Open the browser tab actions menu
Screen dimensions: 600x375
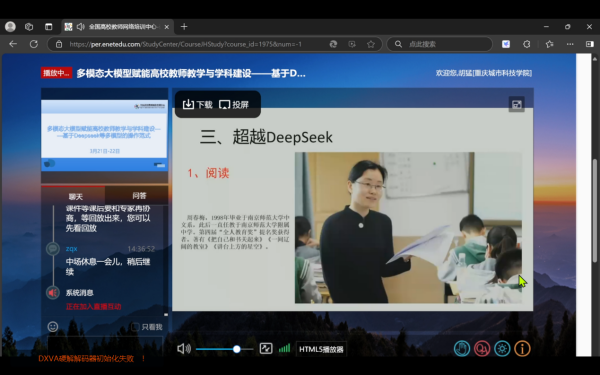pyautogui.click(x=49, y=27)
